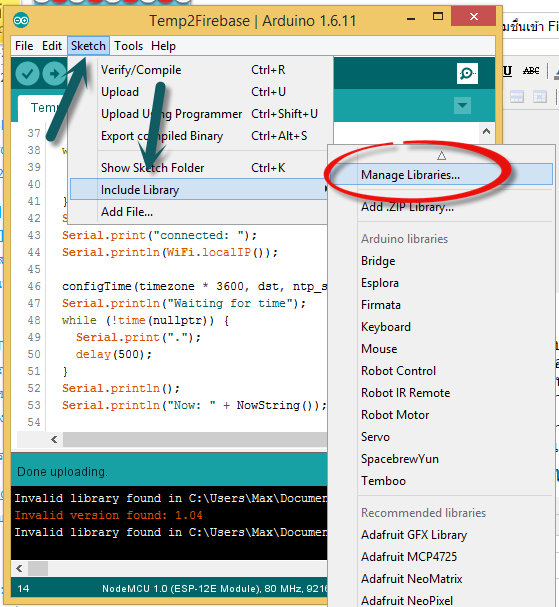Click the editor scroll-up arrow
The height and width of the screenshot is (607, 559).
pyautogui.click(x=486, y=131)
